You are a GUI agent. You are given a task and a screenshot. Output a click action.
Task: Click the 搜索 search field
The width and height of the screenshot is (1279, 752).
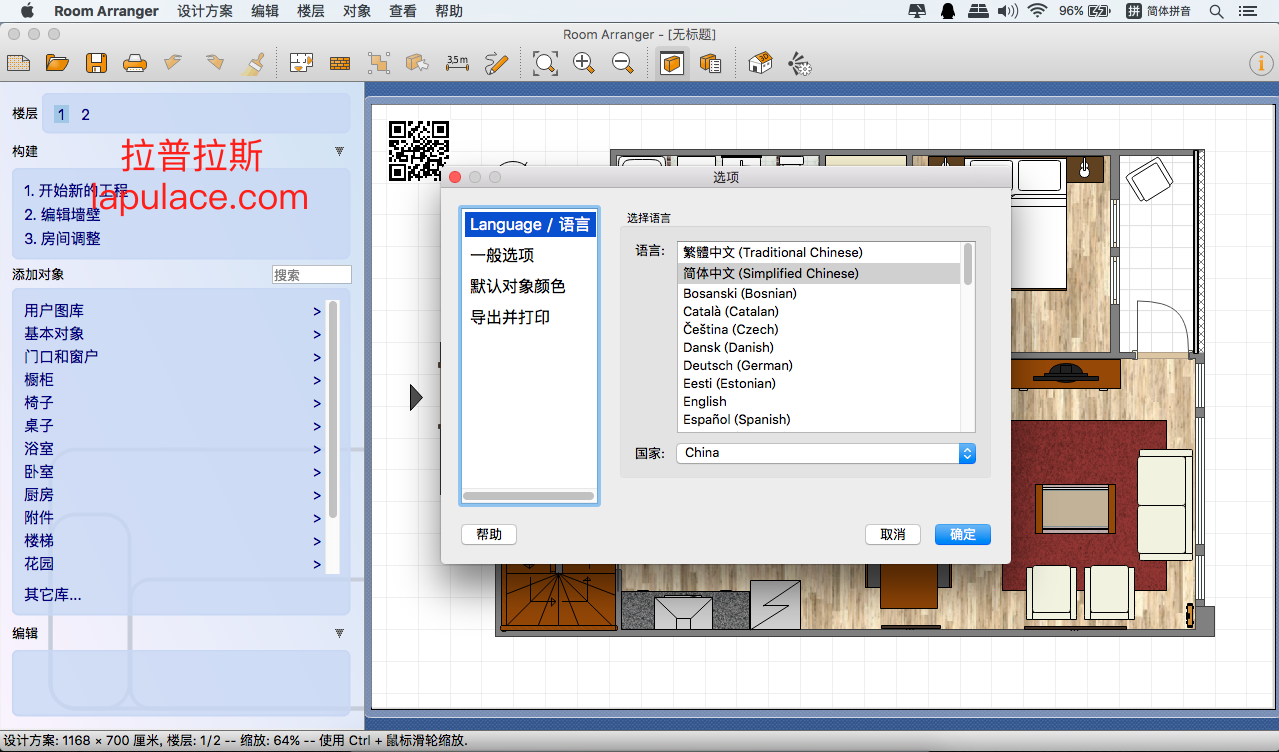[x=312, y=275]
